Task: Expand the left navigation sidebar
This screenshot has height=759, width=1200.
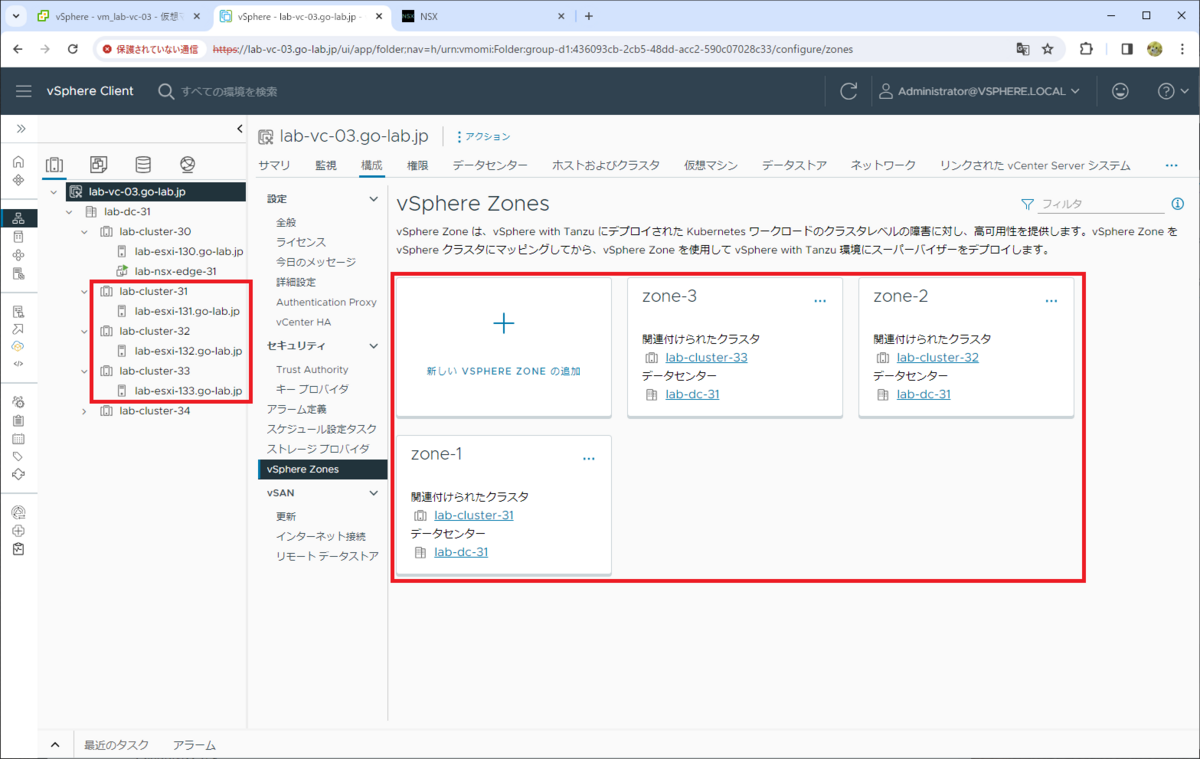Action: [x=19, y=129]
